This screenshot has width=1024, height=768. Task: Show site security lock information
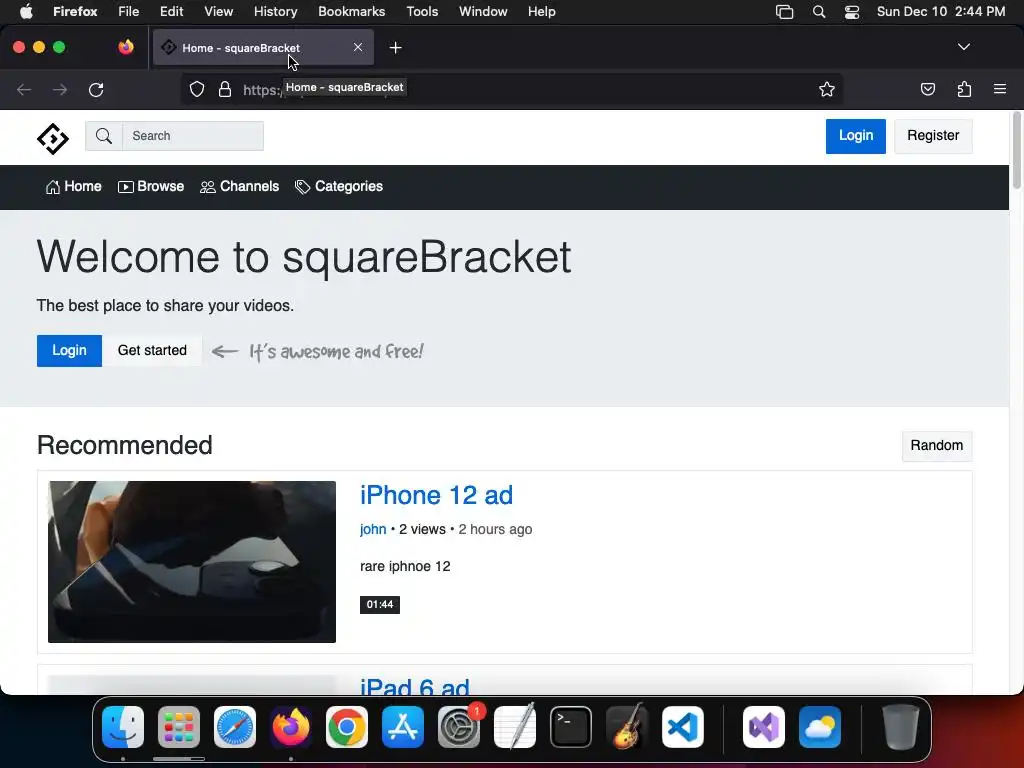click(225, 89)
